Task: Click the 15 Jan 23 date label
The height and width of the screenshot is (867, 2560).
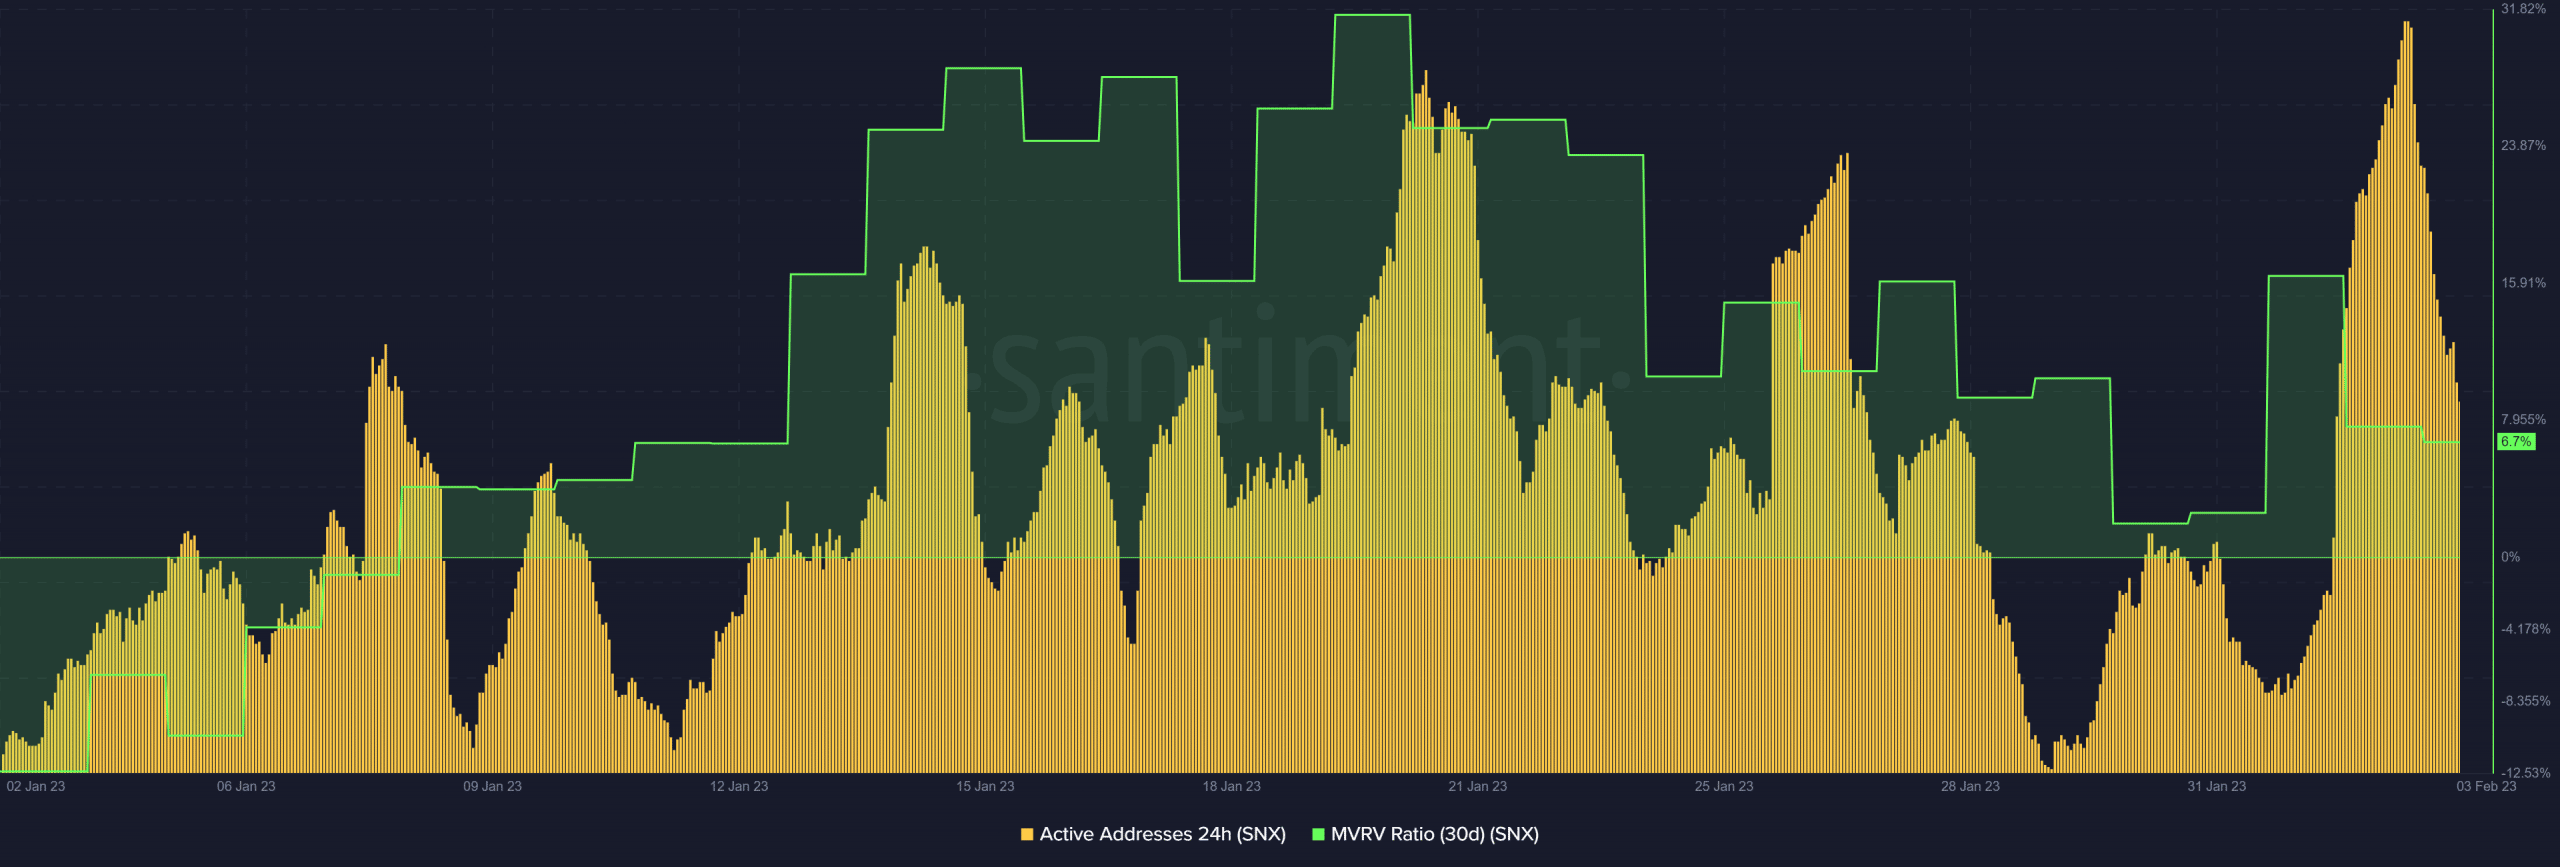Action: [x=985, y=786]
